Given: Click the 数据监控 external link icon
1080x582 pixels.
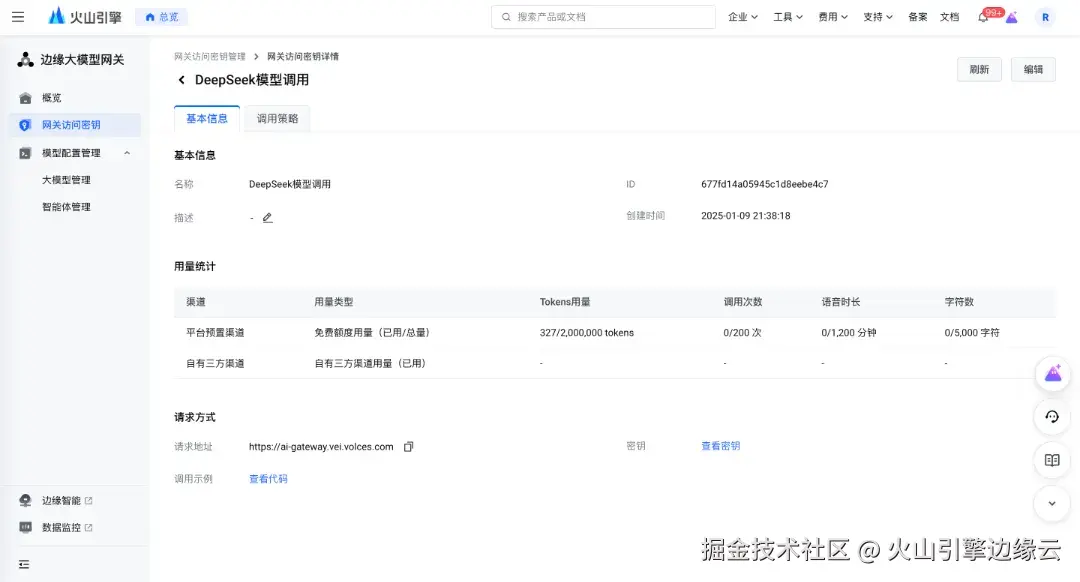Looking at the screenshot, I should click(x=88, y=528).
